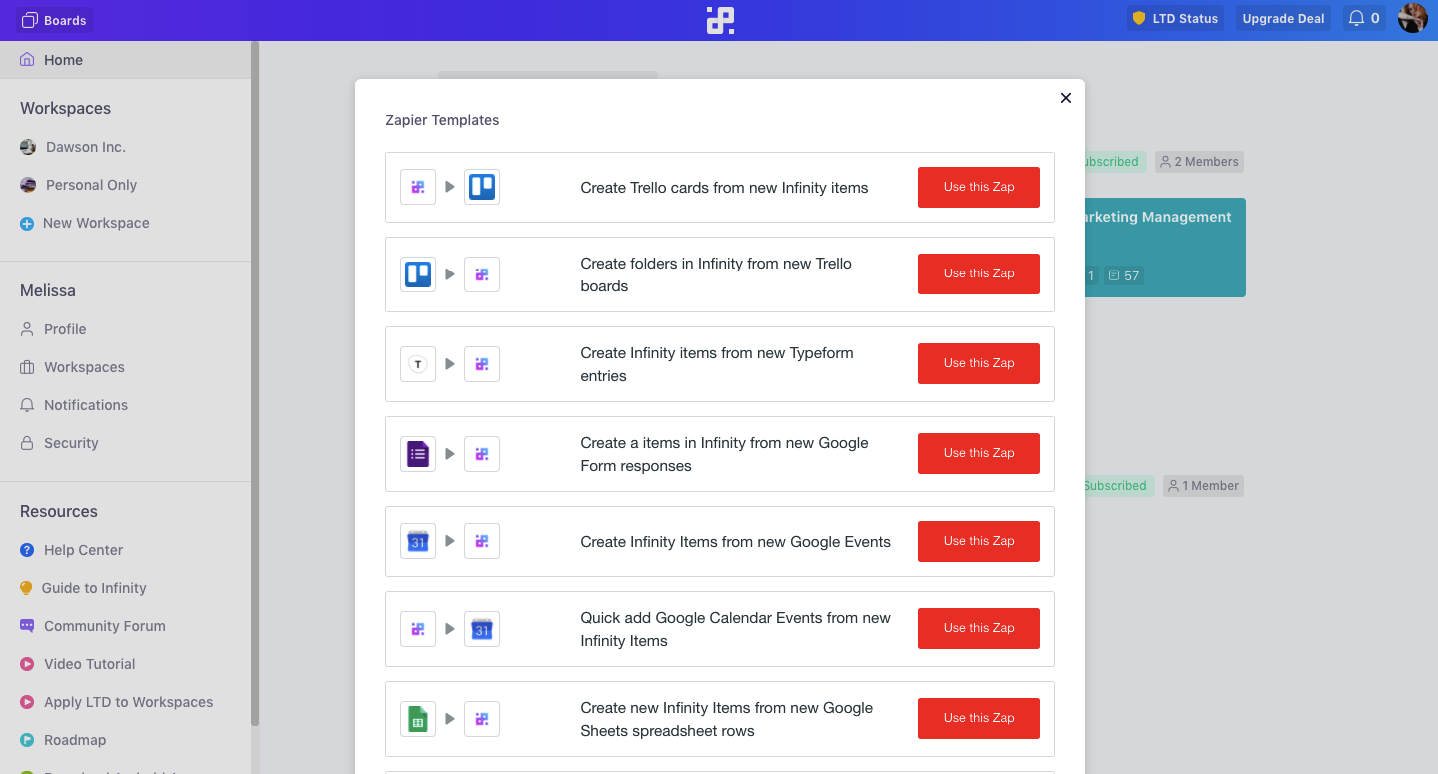Click Infinity icon in Typeform row
The height and width of the screenshot is (774, 1438).
click(x=482, y=364)
